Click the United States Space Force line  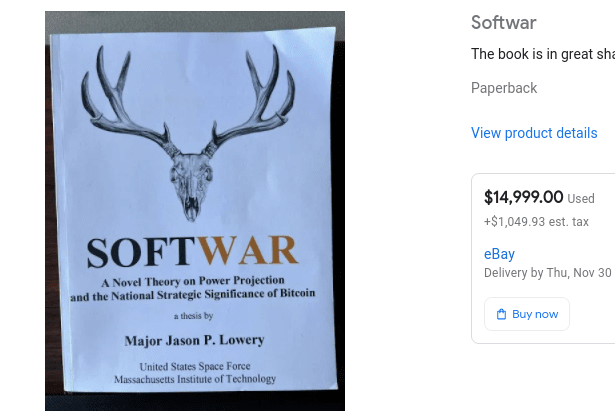tap(195, 366)
